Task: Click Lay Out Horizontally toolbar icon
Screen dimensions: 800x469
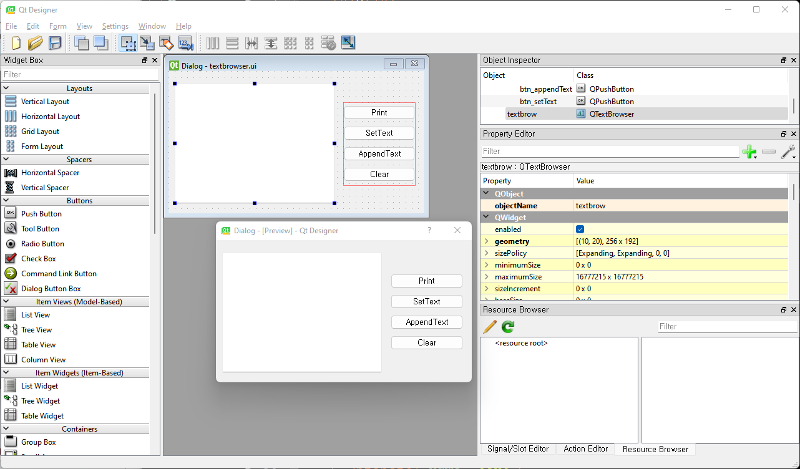Action: tap(213, 43)
